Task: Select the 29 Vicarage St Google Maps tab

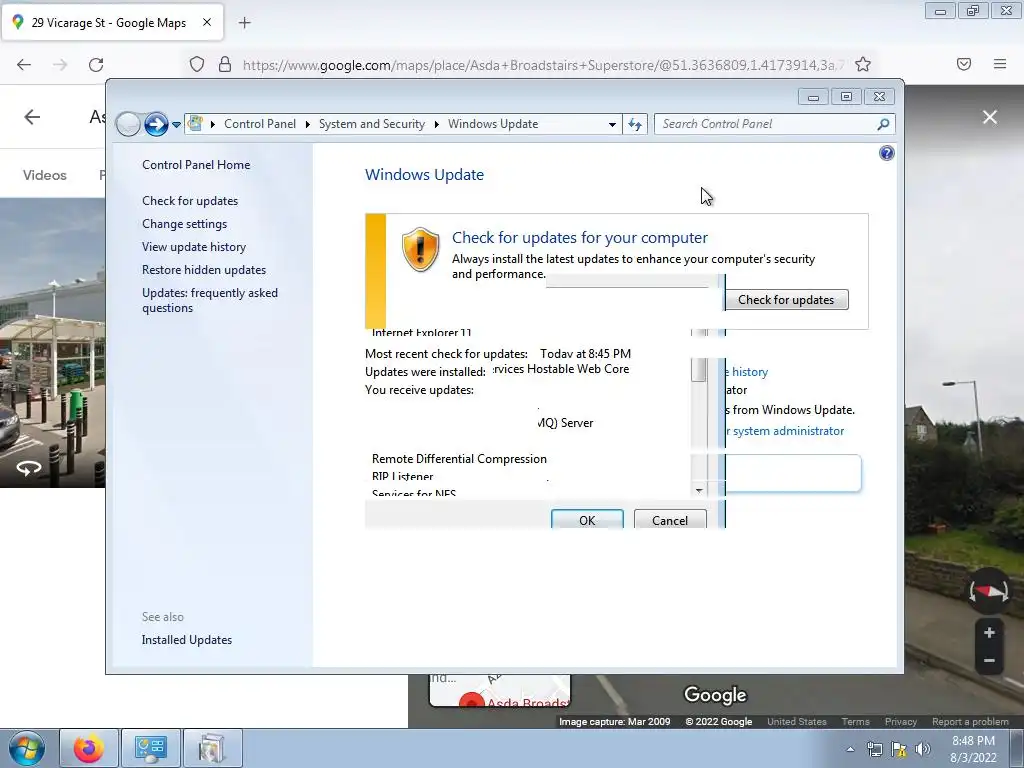Action: click(112, 22)
